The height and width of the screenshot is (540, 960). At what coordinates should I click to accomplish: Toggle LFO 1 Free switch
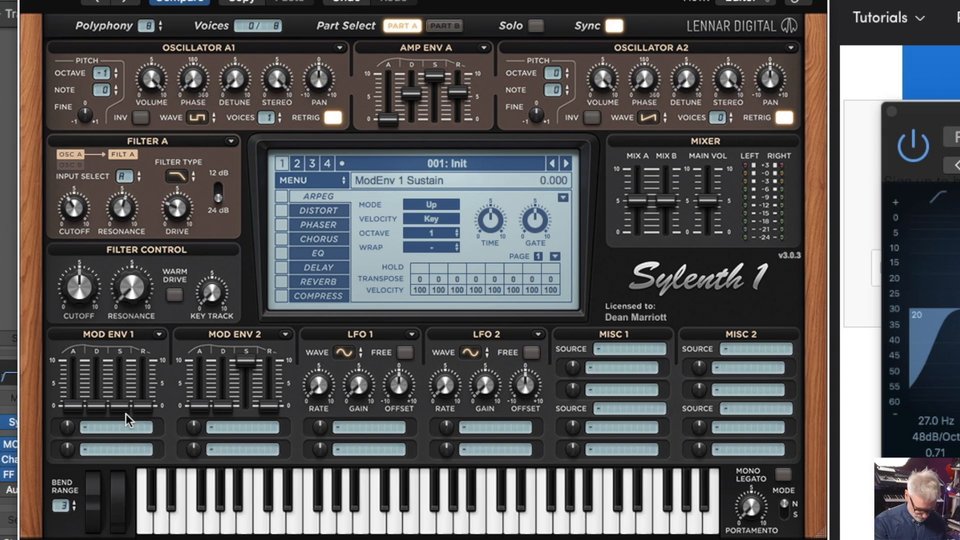point(405,353)
